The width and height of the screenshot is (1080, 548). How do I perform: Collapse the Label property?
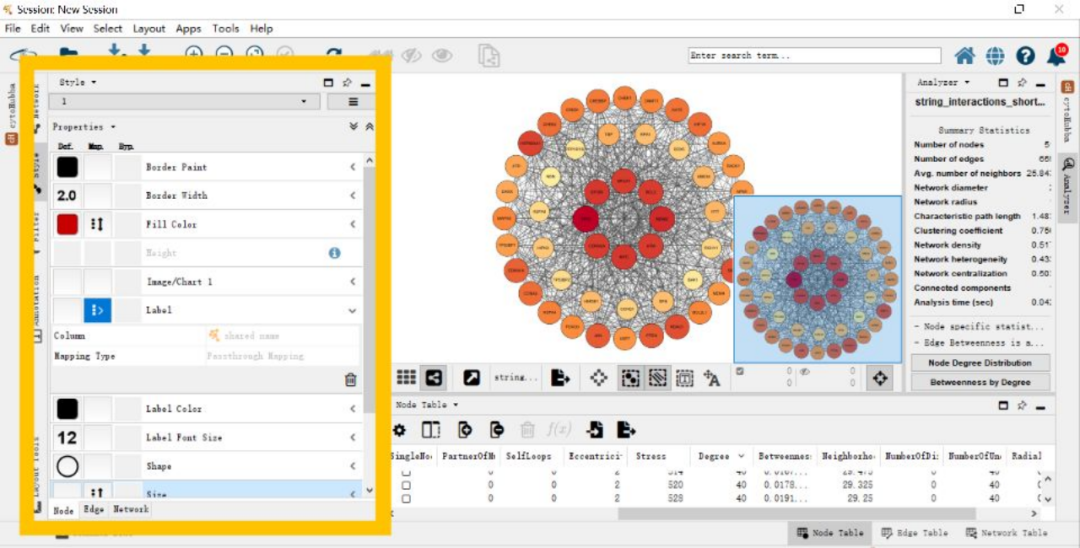point(353,311)
